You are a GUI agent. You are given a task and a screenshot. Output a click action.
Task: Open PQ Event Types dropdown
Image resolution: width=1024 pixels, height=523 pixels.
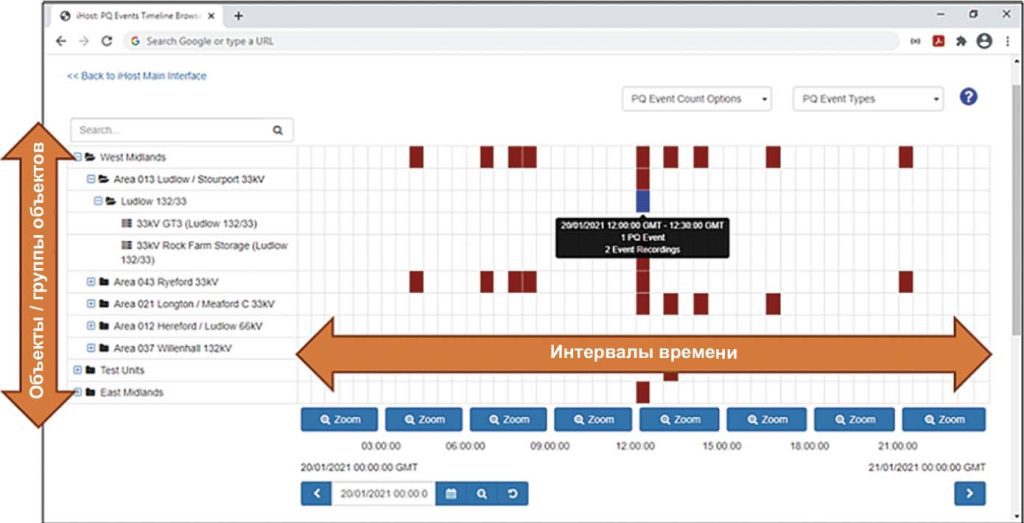point(867,99)
